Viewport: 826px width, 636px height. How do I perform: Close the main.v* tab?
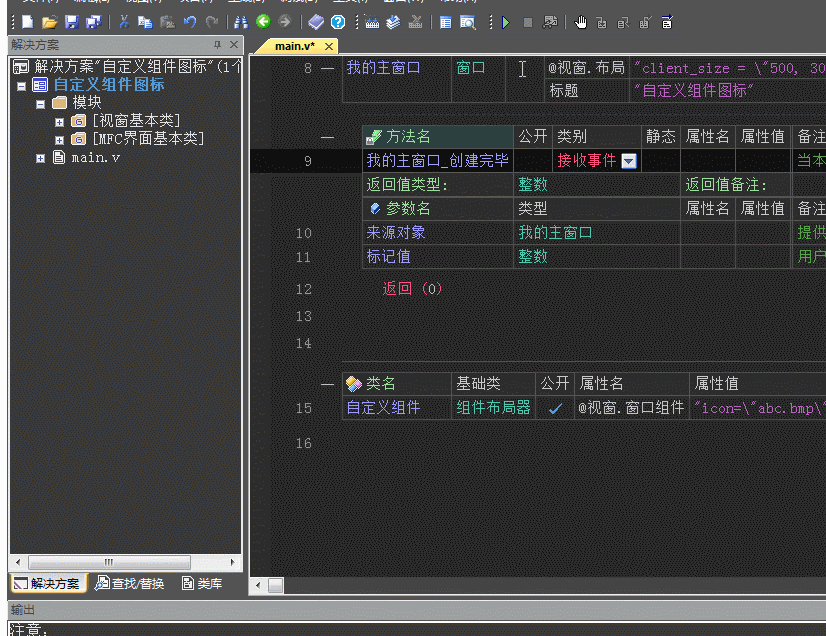point(329,46)
